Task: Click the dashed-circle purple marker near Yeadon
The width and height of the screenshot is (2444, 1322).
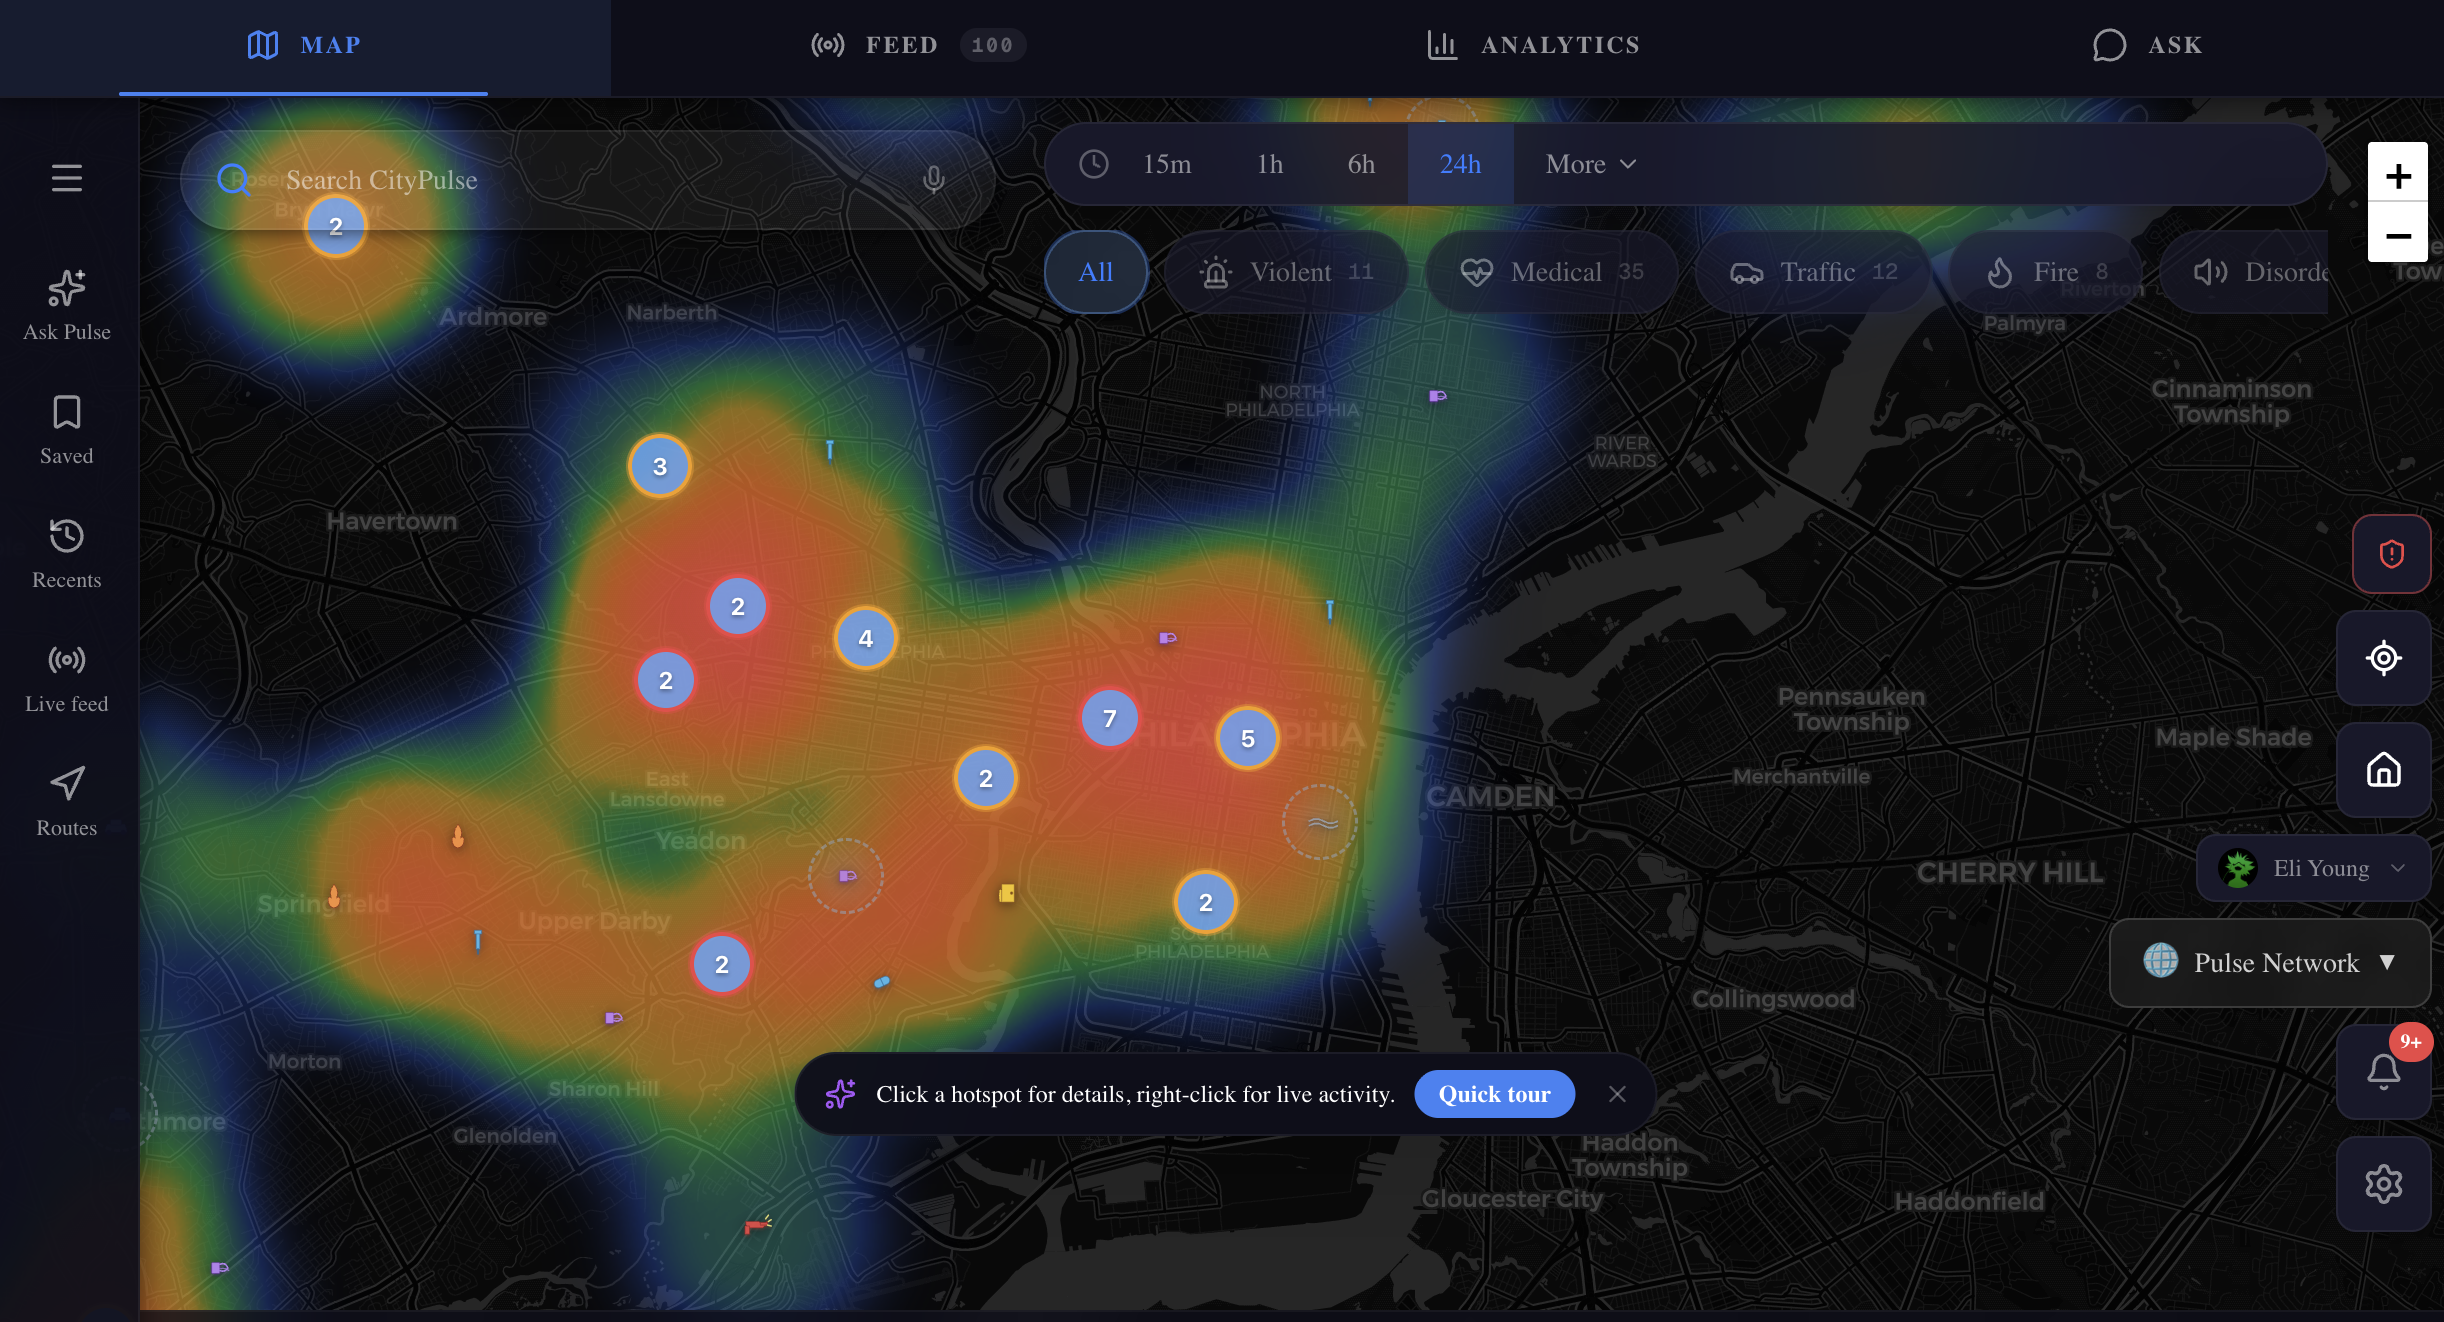Action: (846, 876)
